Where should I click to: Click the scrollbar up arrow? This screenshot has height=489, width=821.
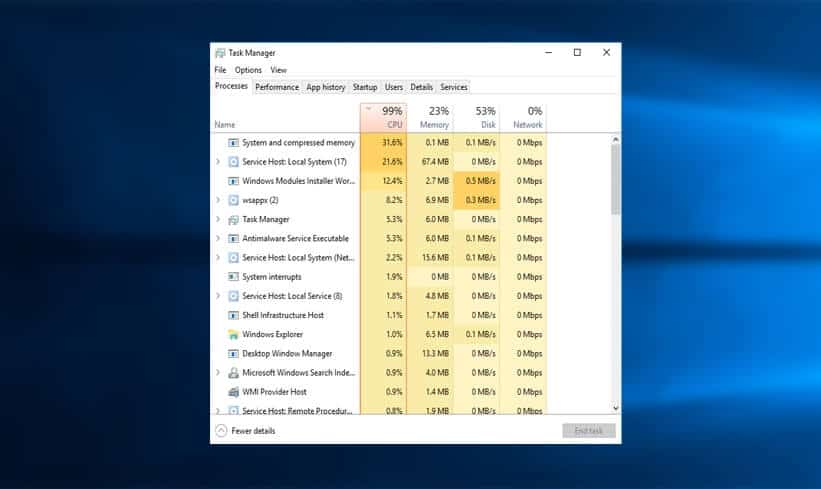[615, 139]
